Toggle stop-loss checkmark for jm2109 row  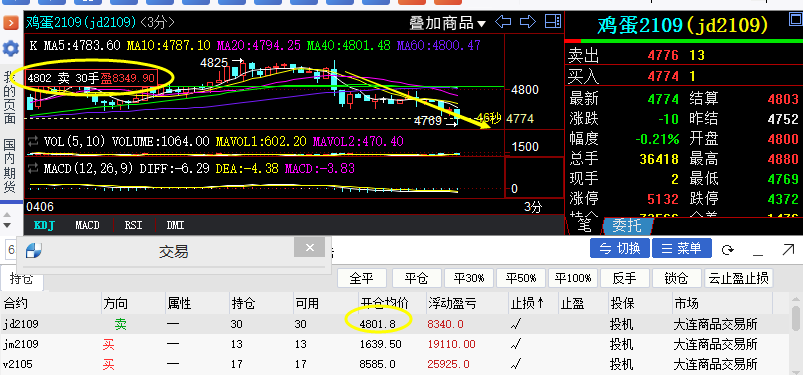click(517, 344)
